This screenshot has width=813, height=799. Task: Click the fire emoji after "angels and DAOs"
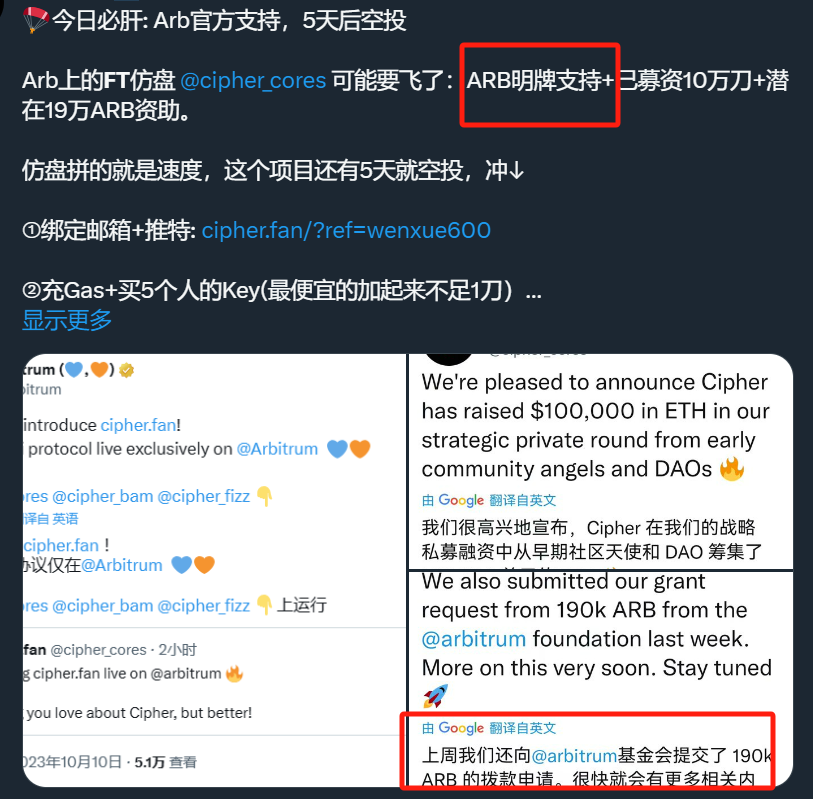[x=732, y=469]
